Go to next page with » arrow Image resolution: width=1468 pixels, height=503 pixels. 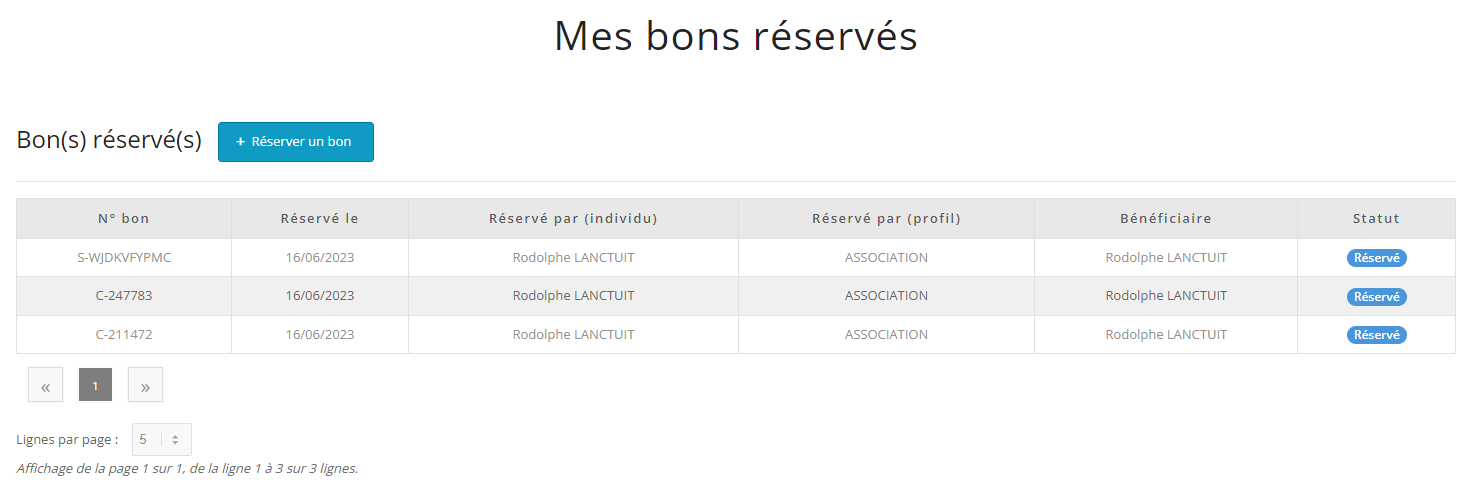tap(145, 385)
